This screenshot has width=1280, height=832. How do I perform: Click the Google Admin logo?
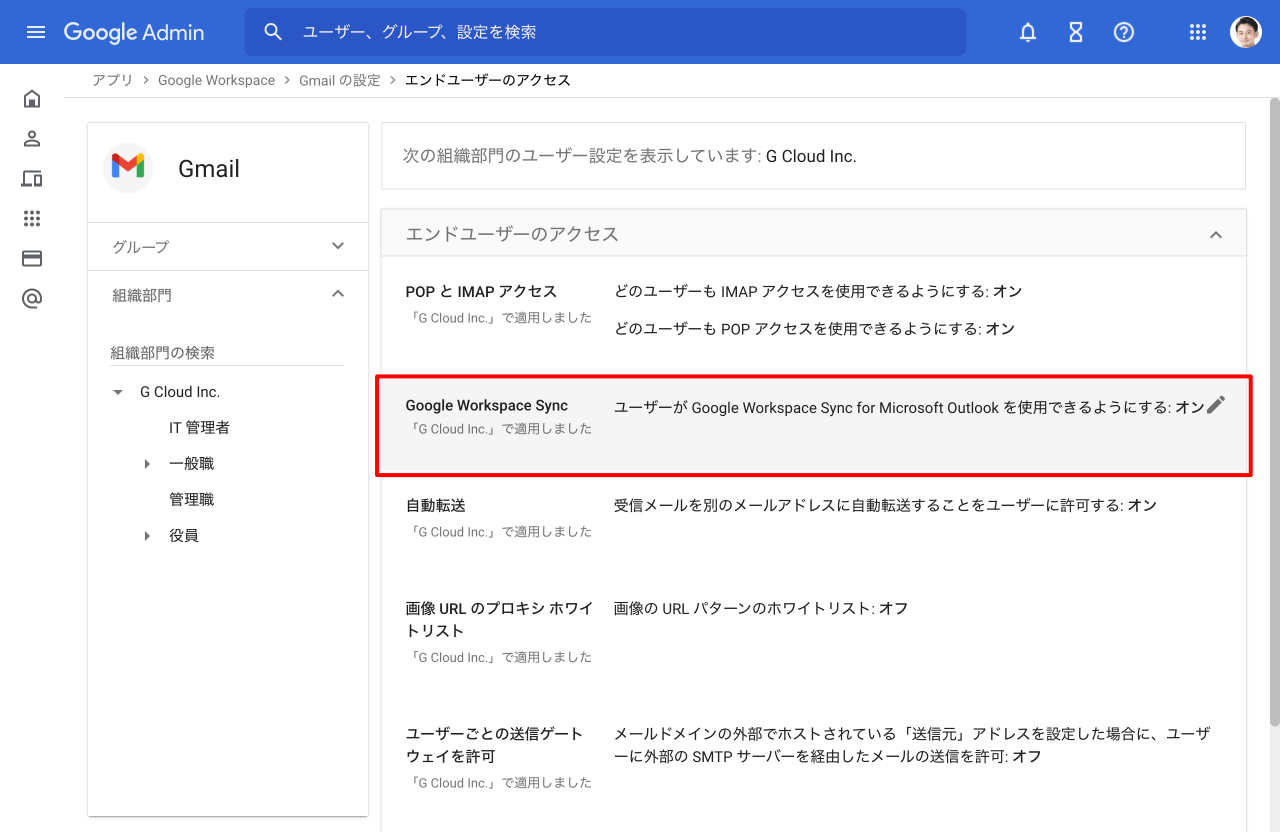134,32
